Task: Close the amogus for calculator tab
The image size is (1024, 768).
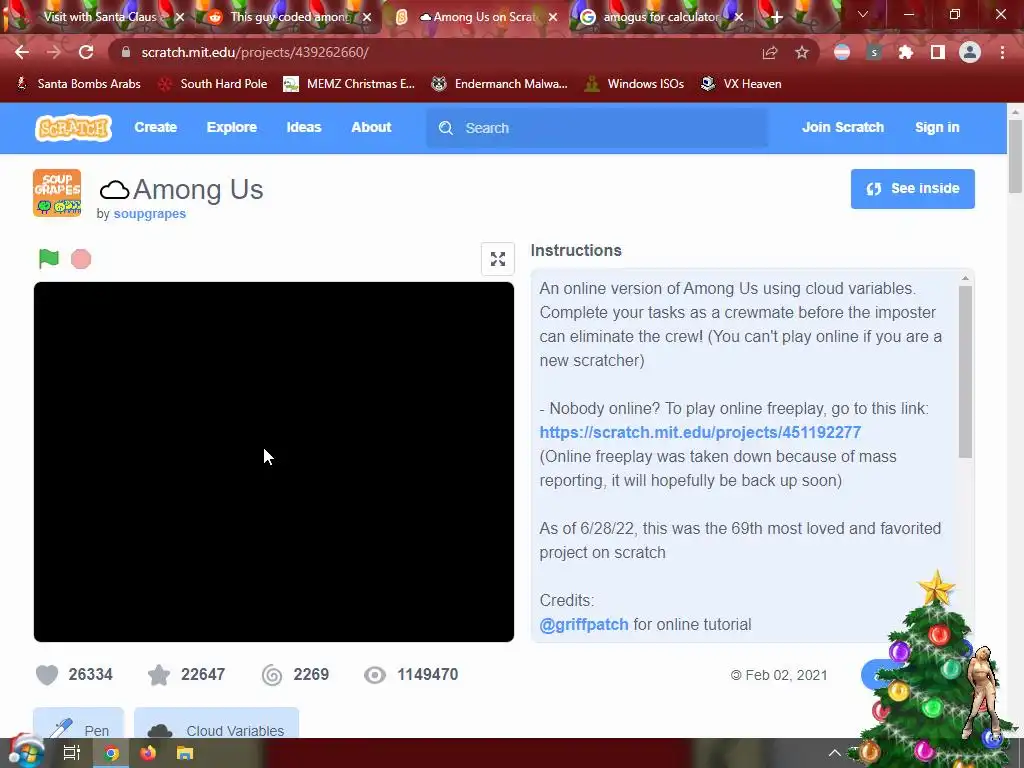Action: [739, 17]
